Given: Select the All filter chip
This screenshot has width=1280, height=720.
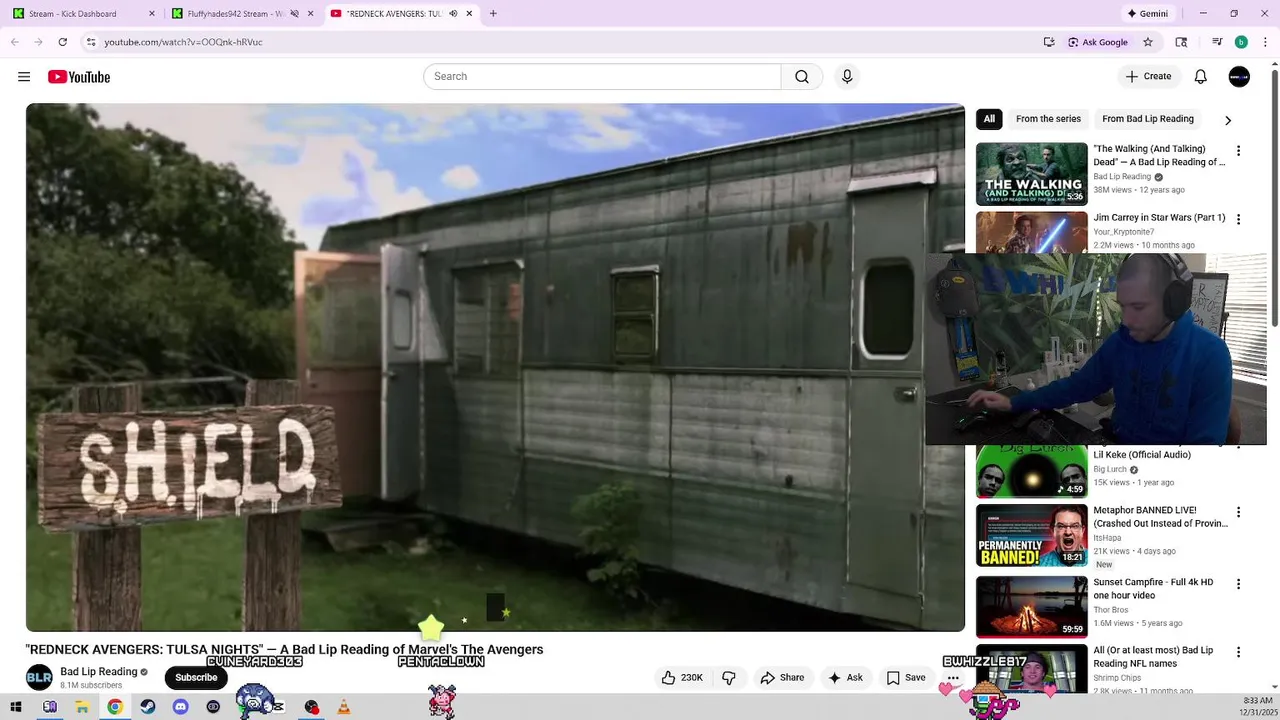Looking at the screenshot, I should point(989,119).
